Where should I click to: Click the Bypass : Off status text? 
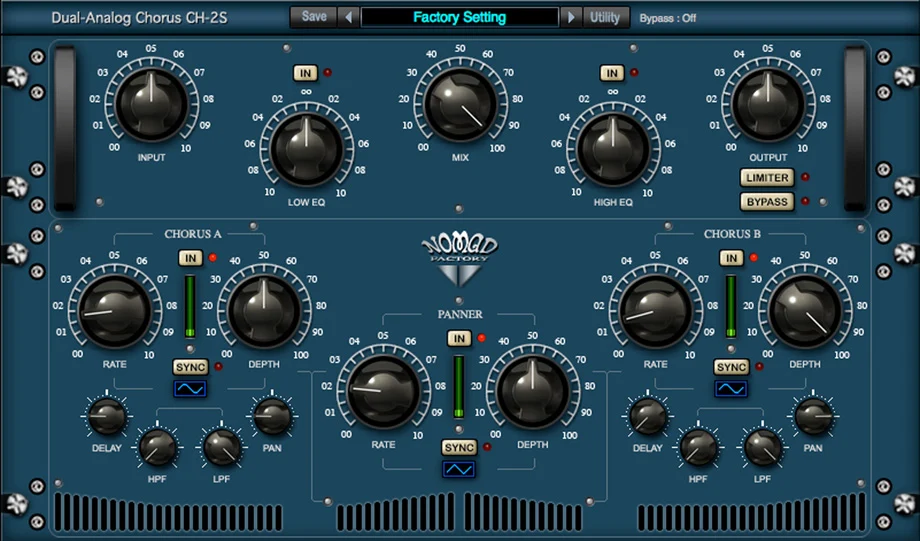[x=668, y=18]
